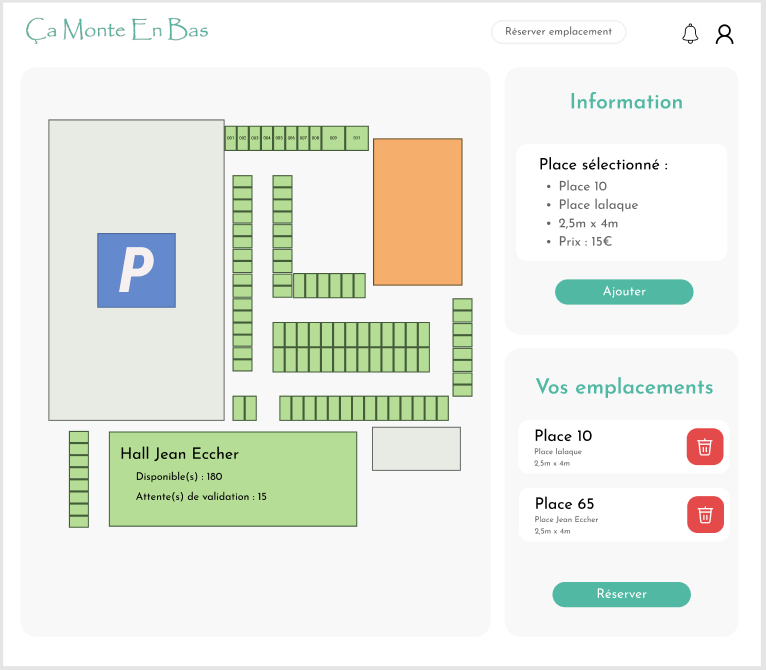Select parking slot 001 on the map
This screenshot has height=670, width=766.
coord(230,138)
